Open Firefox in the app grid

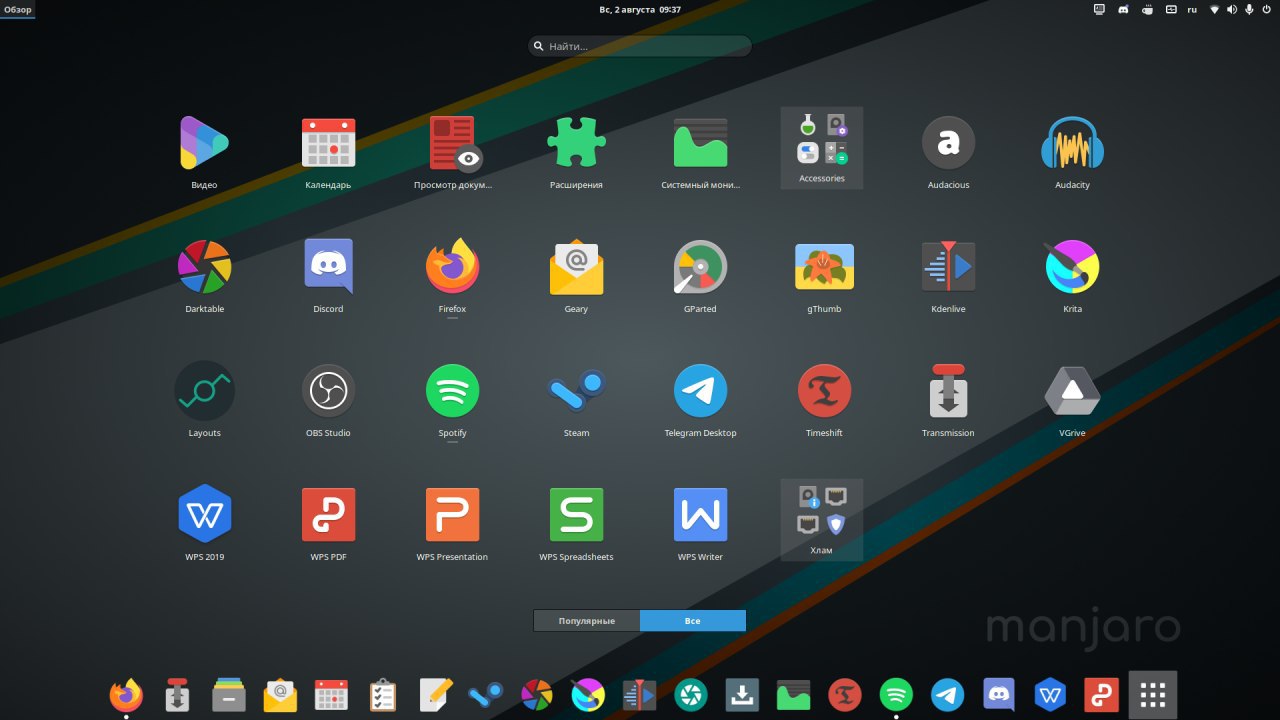click(452, 267)
